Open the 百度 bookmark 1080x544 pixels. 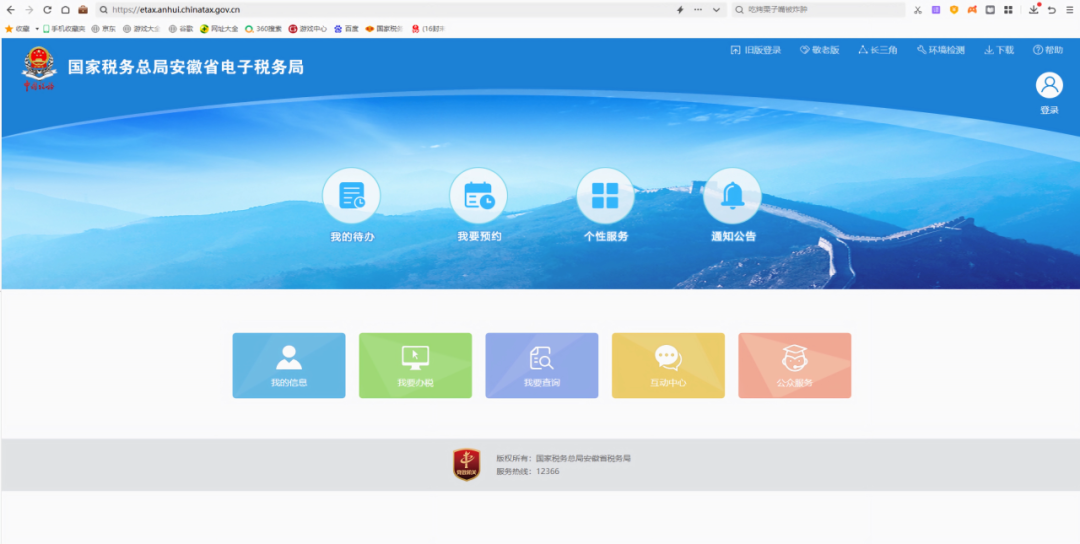coord(346,29)
